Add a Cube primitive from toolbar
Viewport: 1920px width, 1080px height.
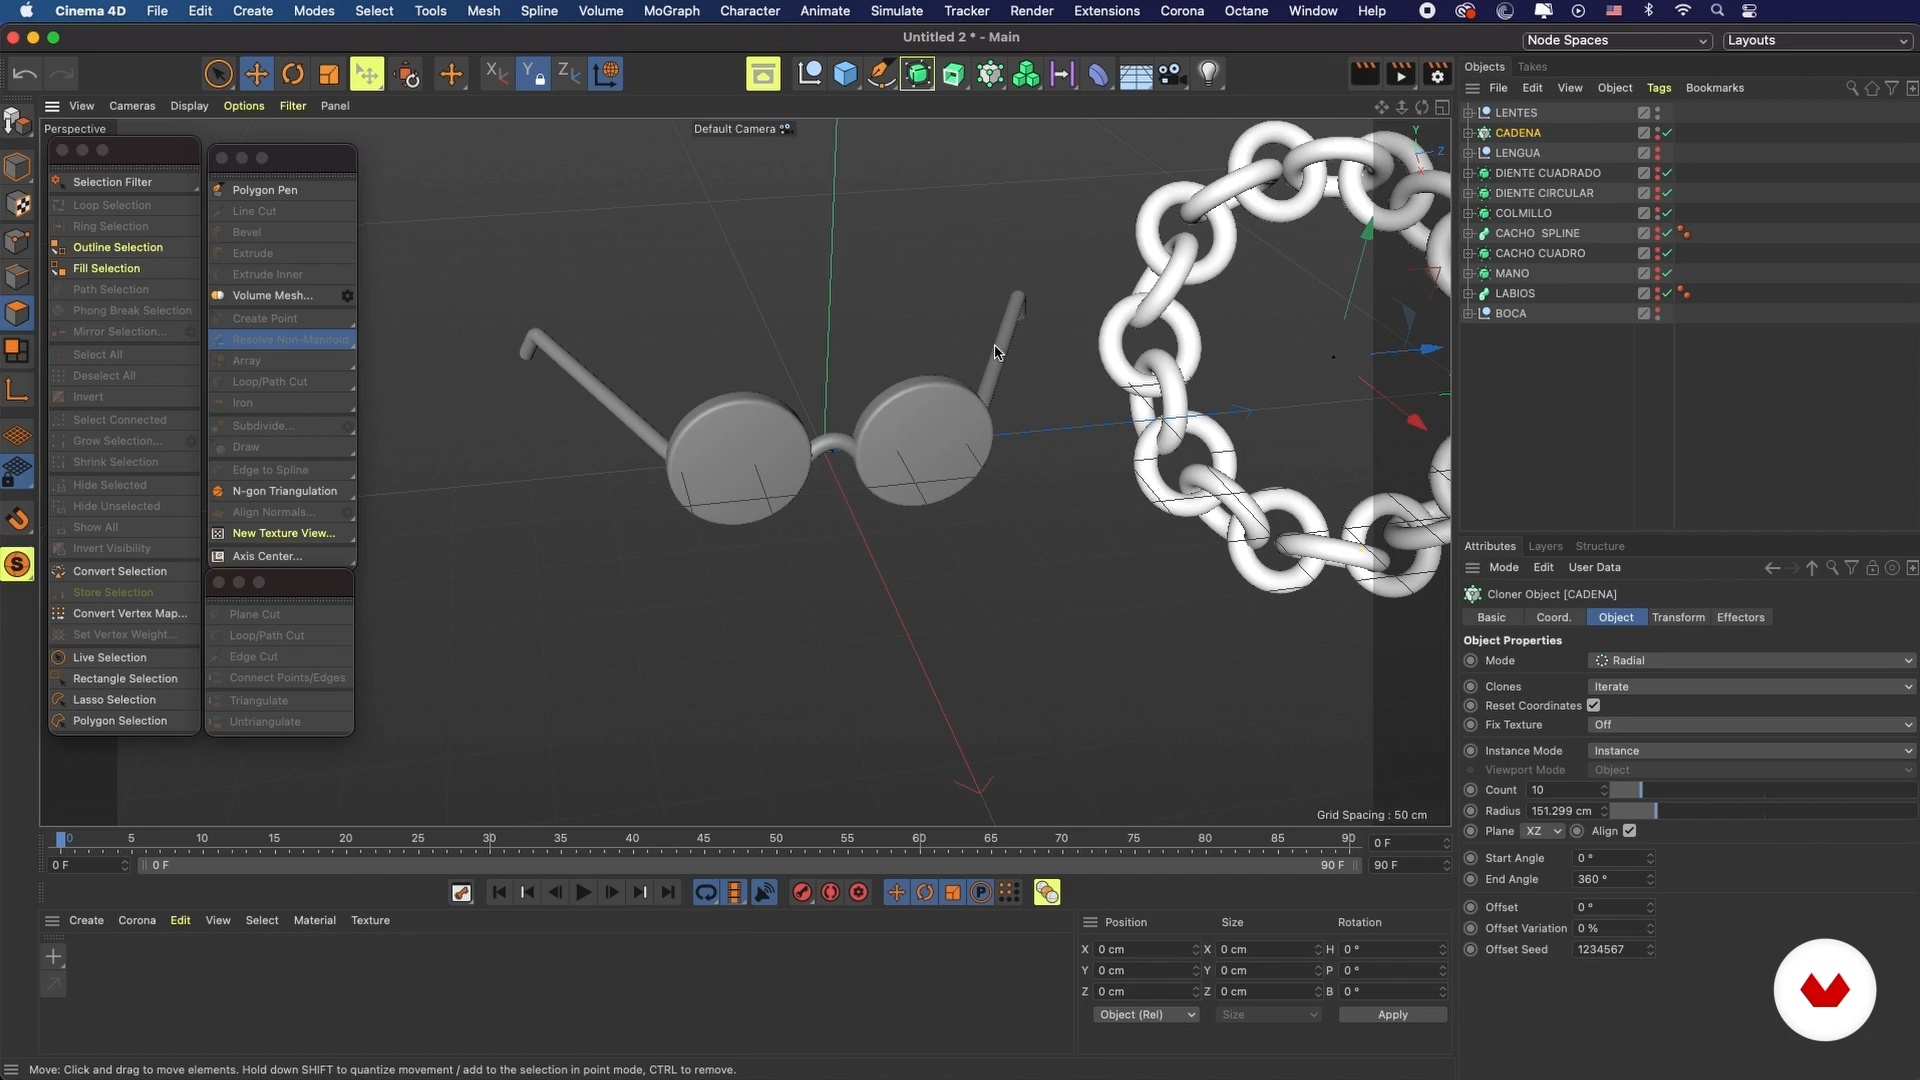[x=845, y=74]
